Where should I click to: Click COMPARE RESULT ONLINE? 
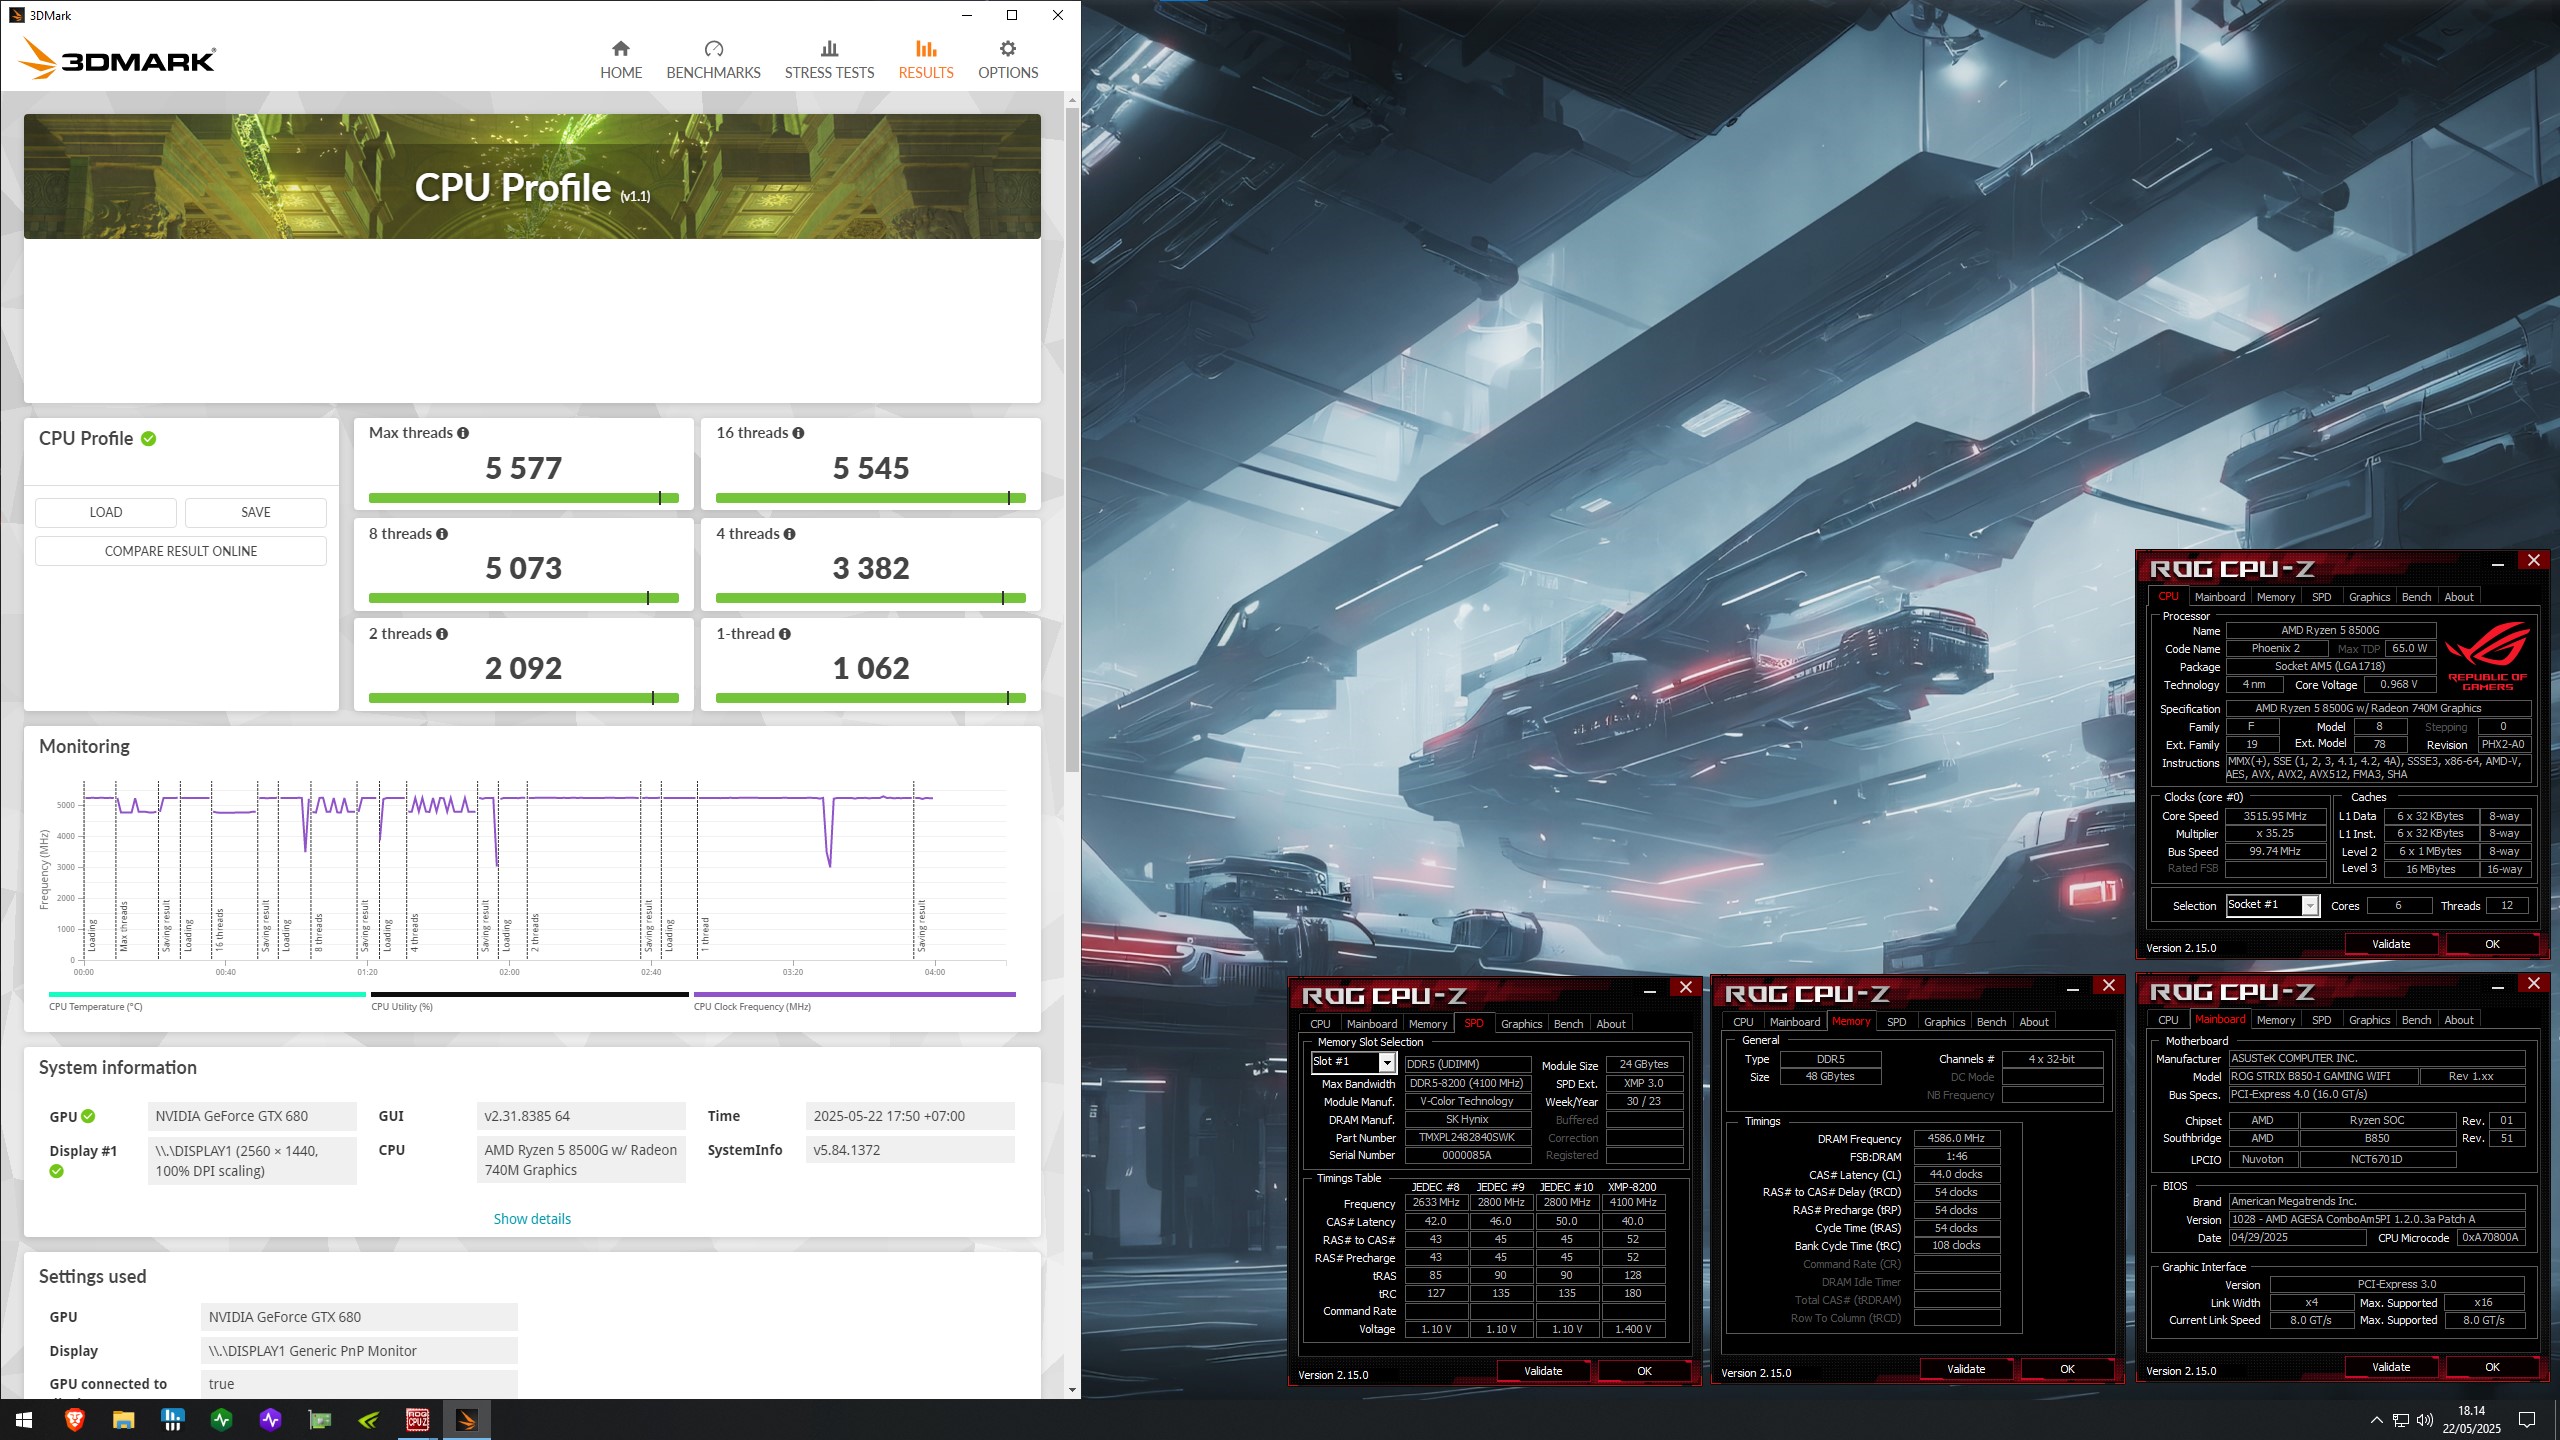click(181, 551)
